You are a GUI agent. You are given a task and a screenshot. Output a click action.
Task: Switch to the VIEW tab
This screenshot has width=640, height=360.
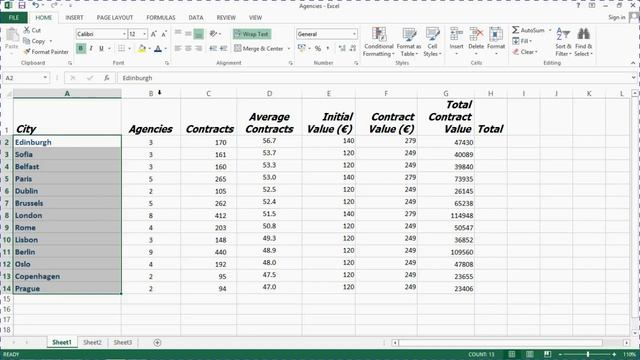point(256,18)
